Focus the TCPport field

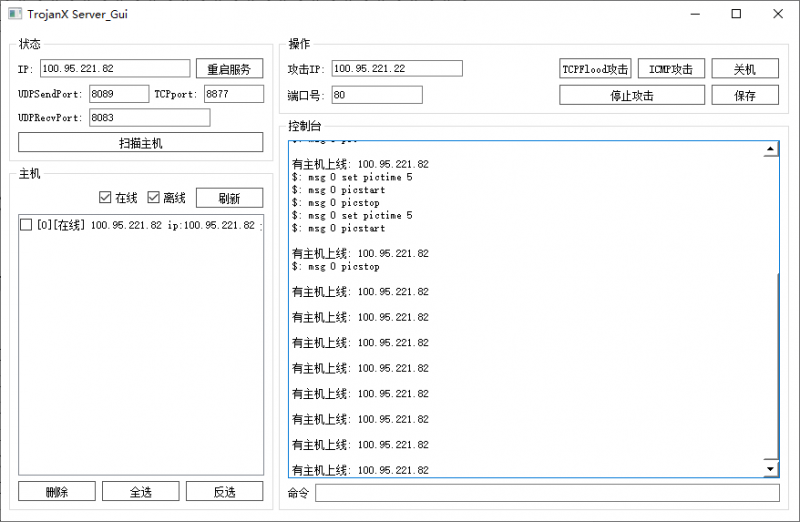click(x=234, y=94)
